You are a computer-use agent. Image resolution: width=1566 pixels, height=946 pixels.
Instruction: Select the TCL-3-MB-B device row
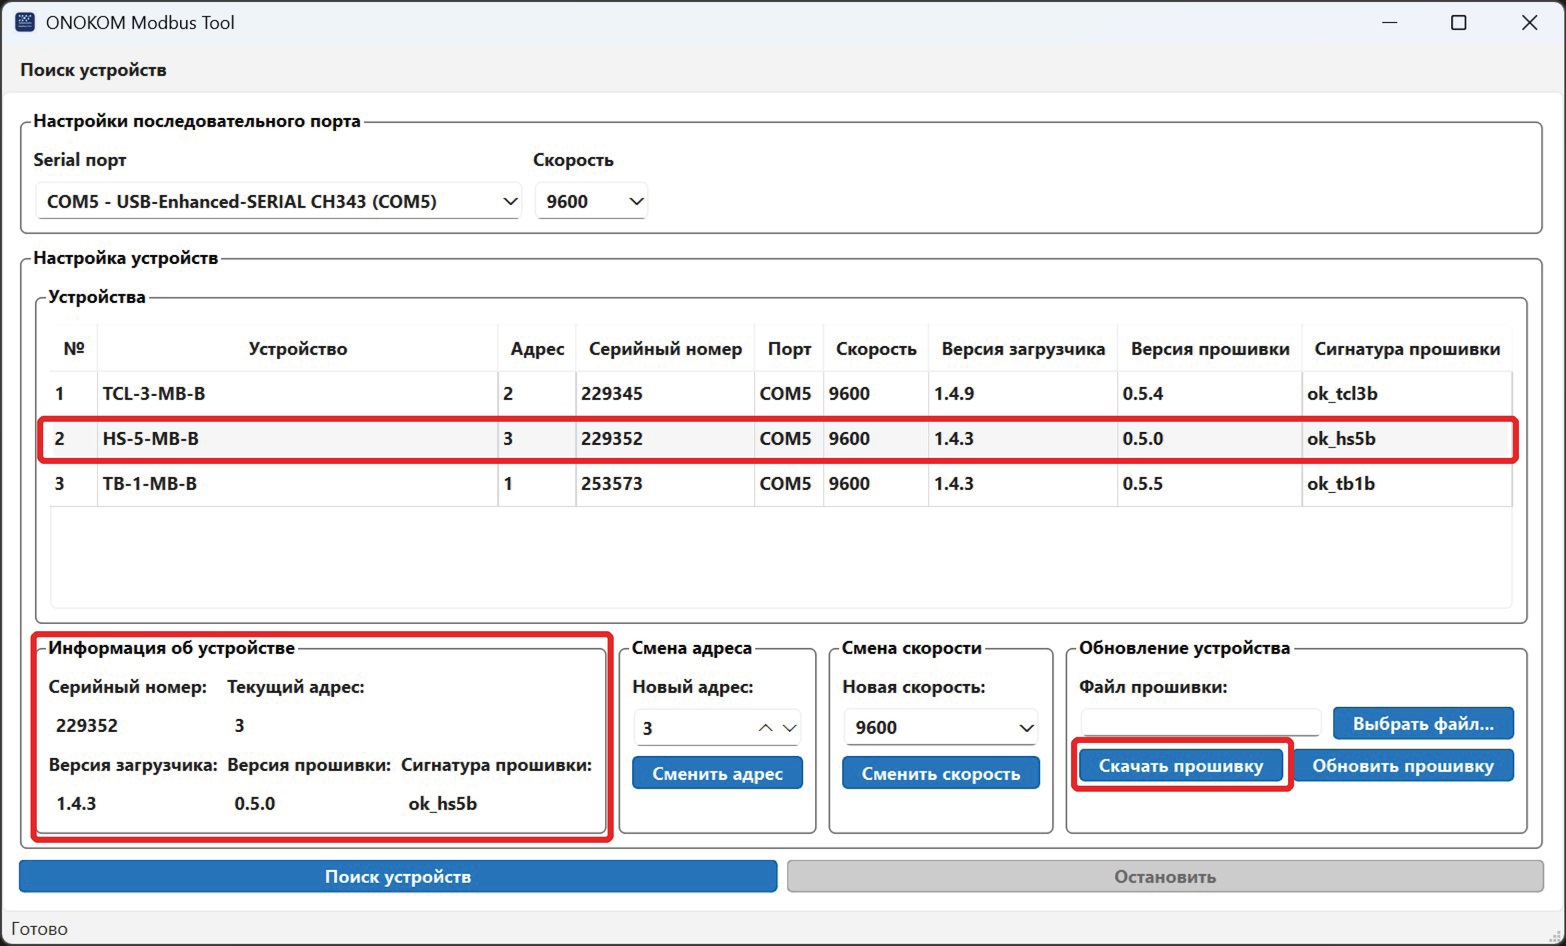(297, 393)
